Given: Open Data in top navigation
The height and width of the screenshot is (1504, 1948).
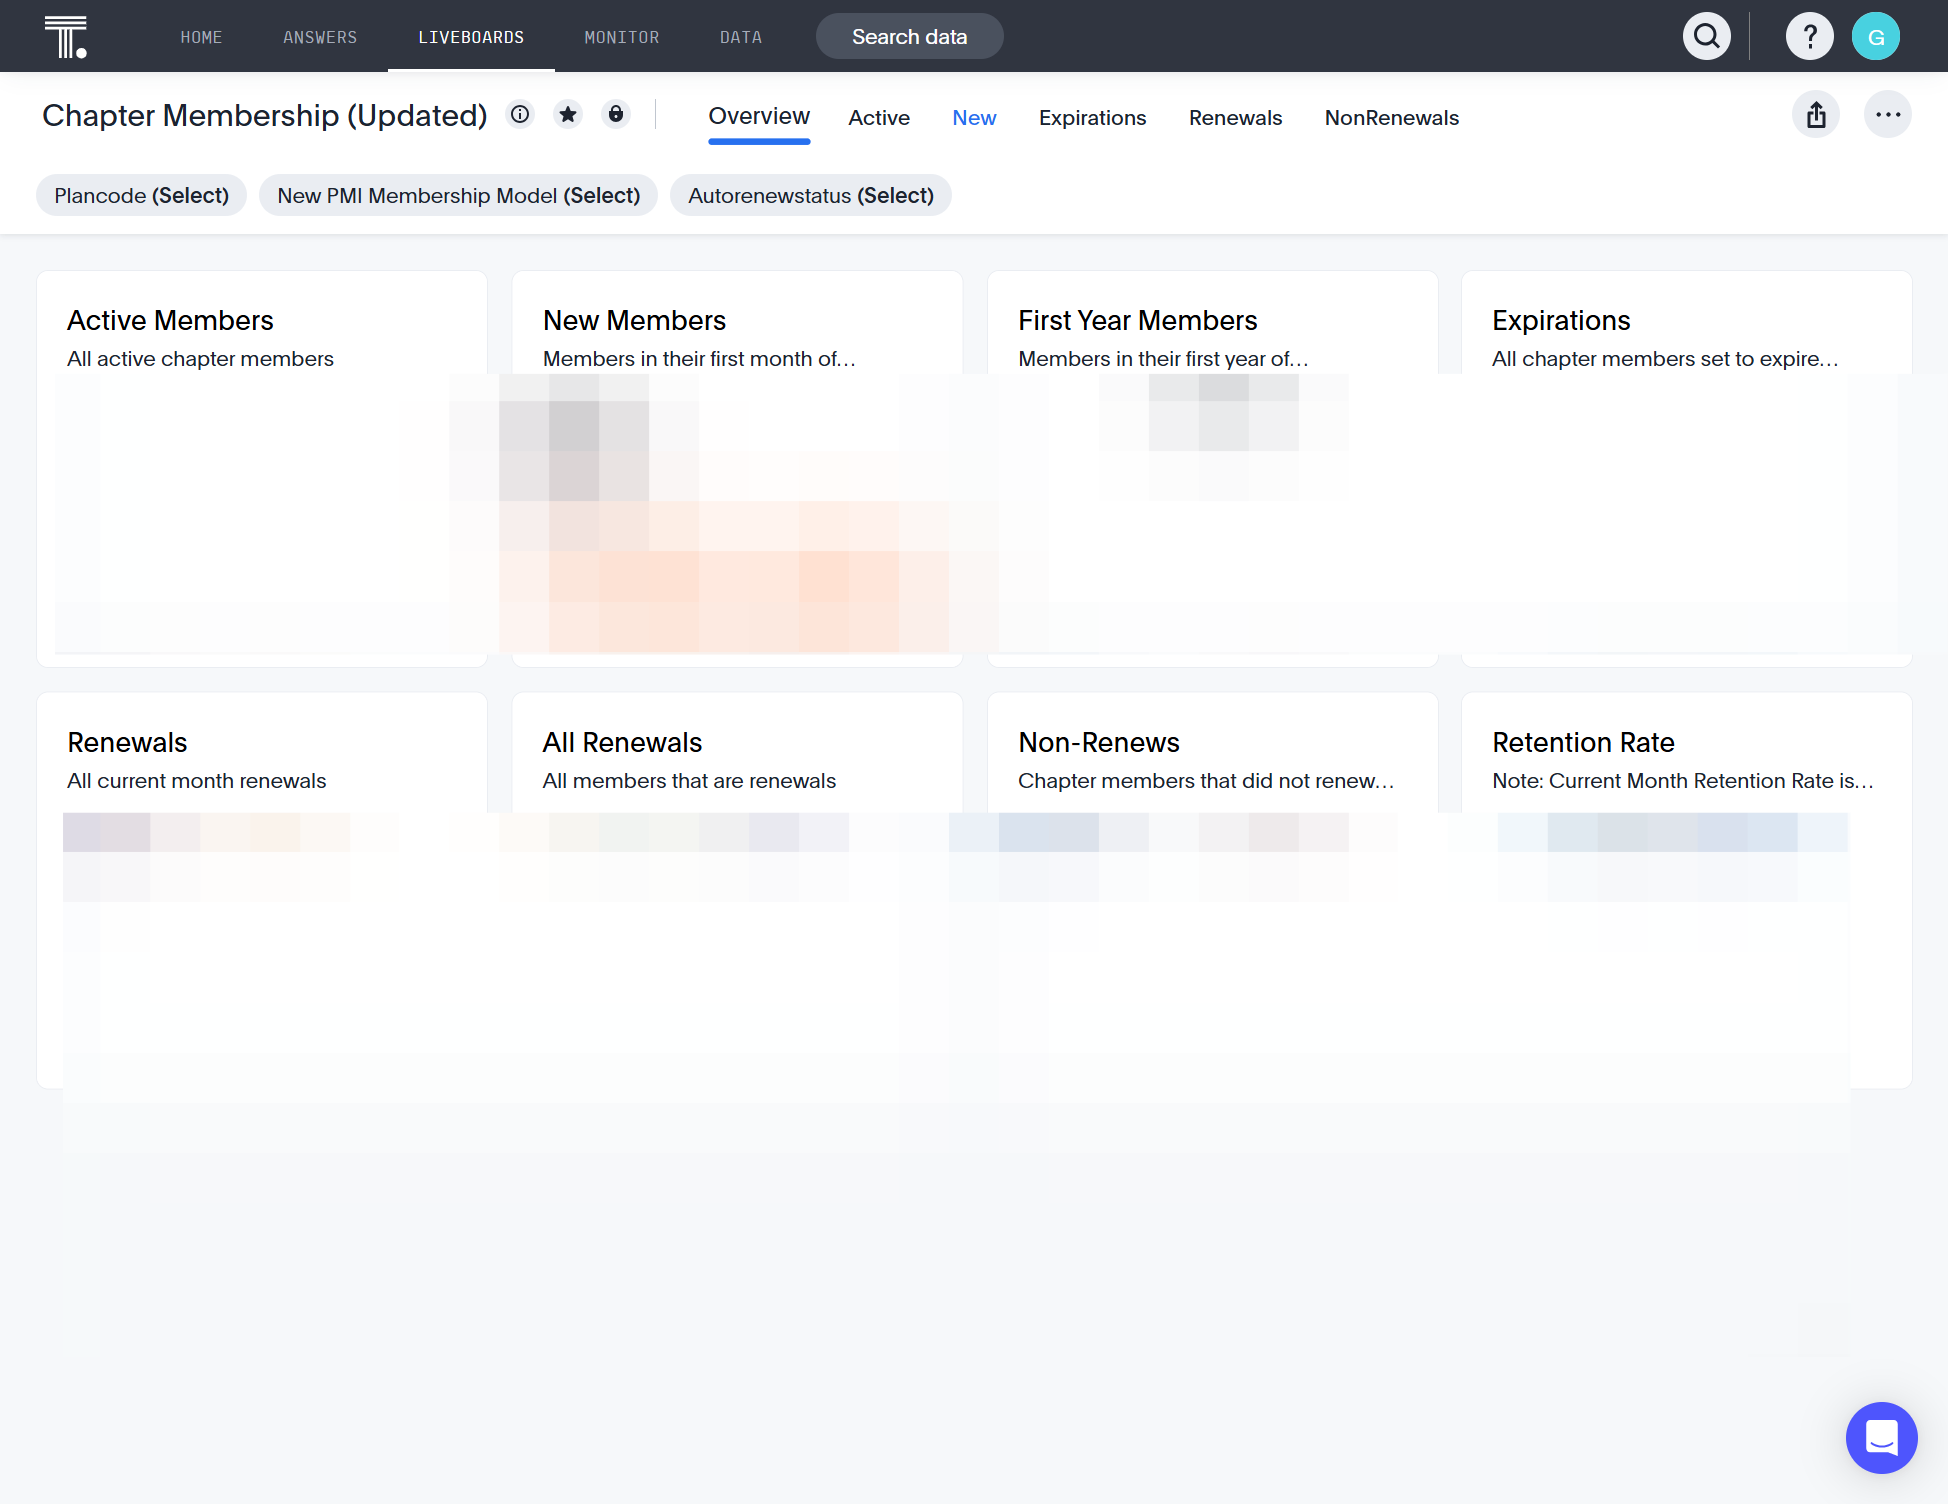Looking at the screenshot, I should (741, 37).
